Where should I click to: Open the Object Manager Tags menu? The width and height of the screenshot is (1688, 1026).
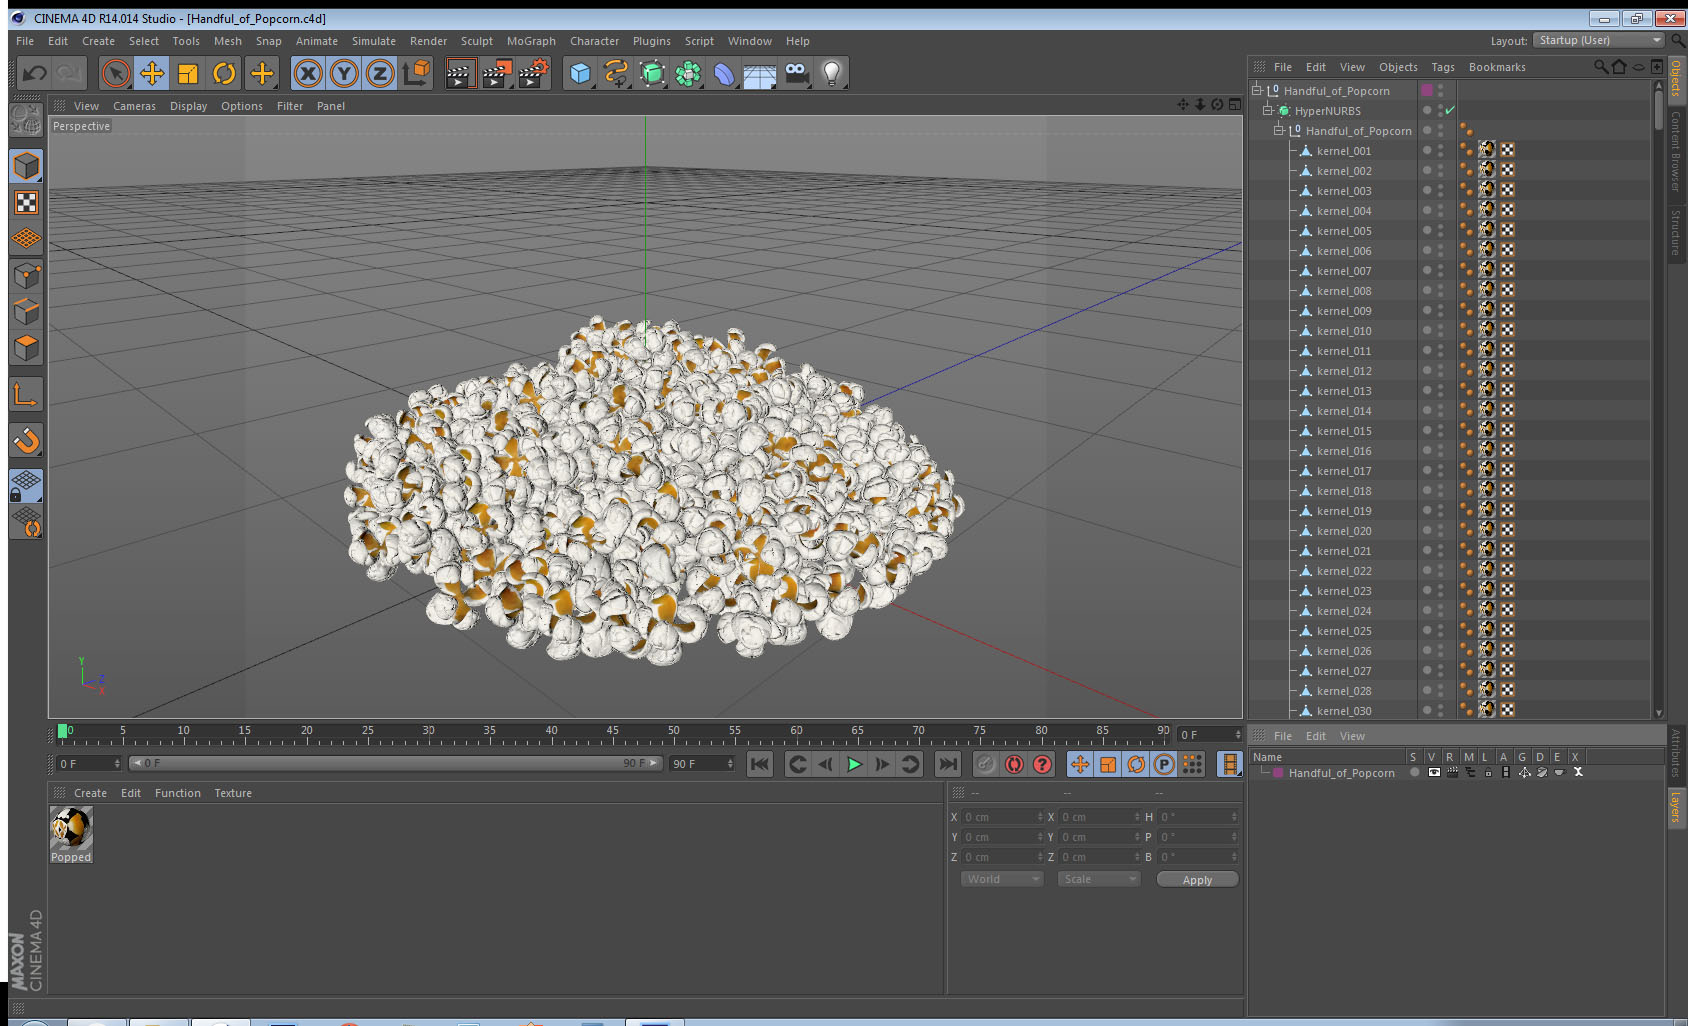[x=1443, y=67]
